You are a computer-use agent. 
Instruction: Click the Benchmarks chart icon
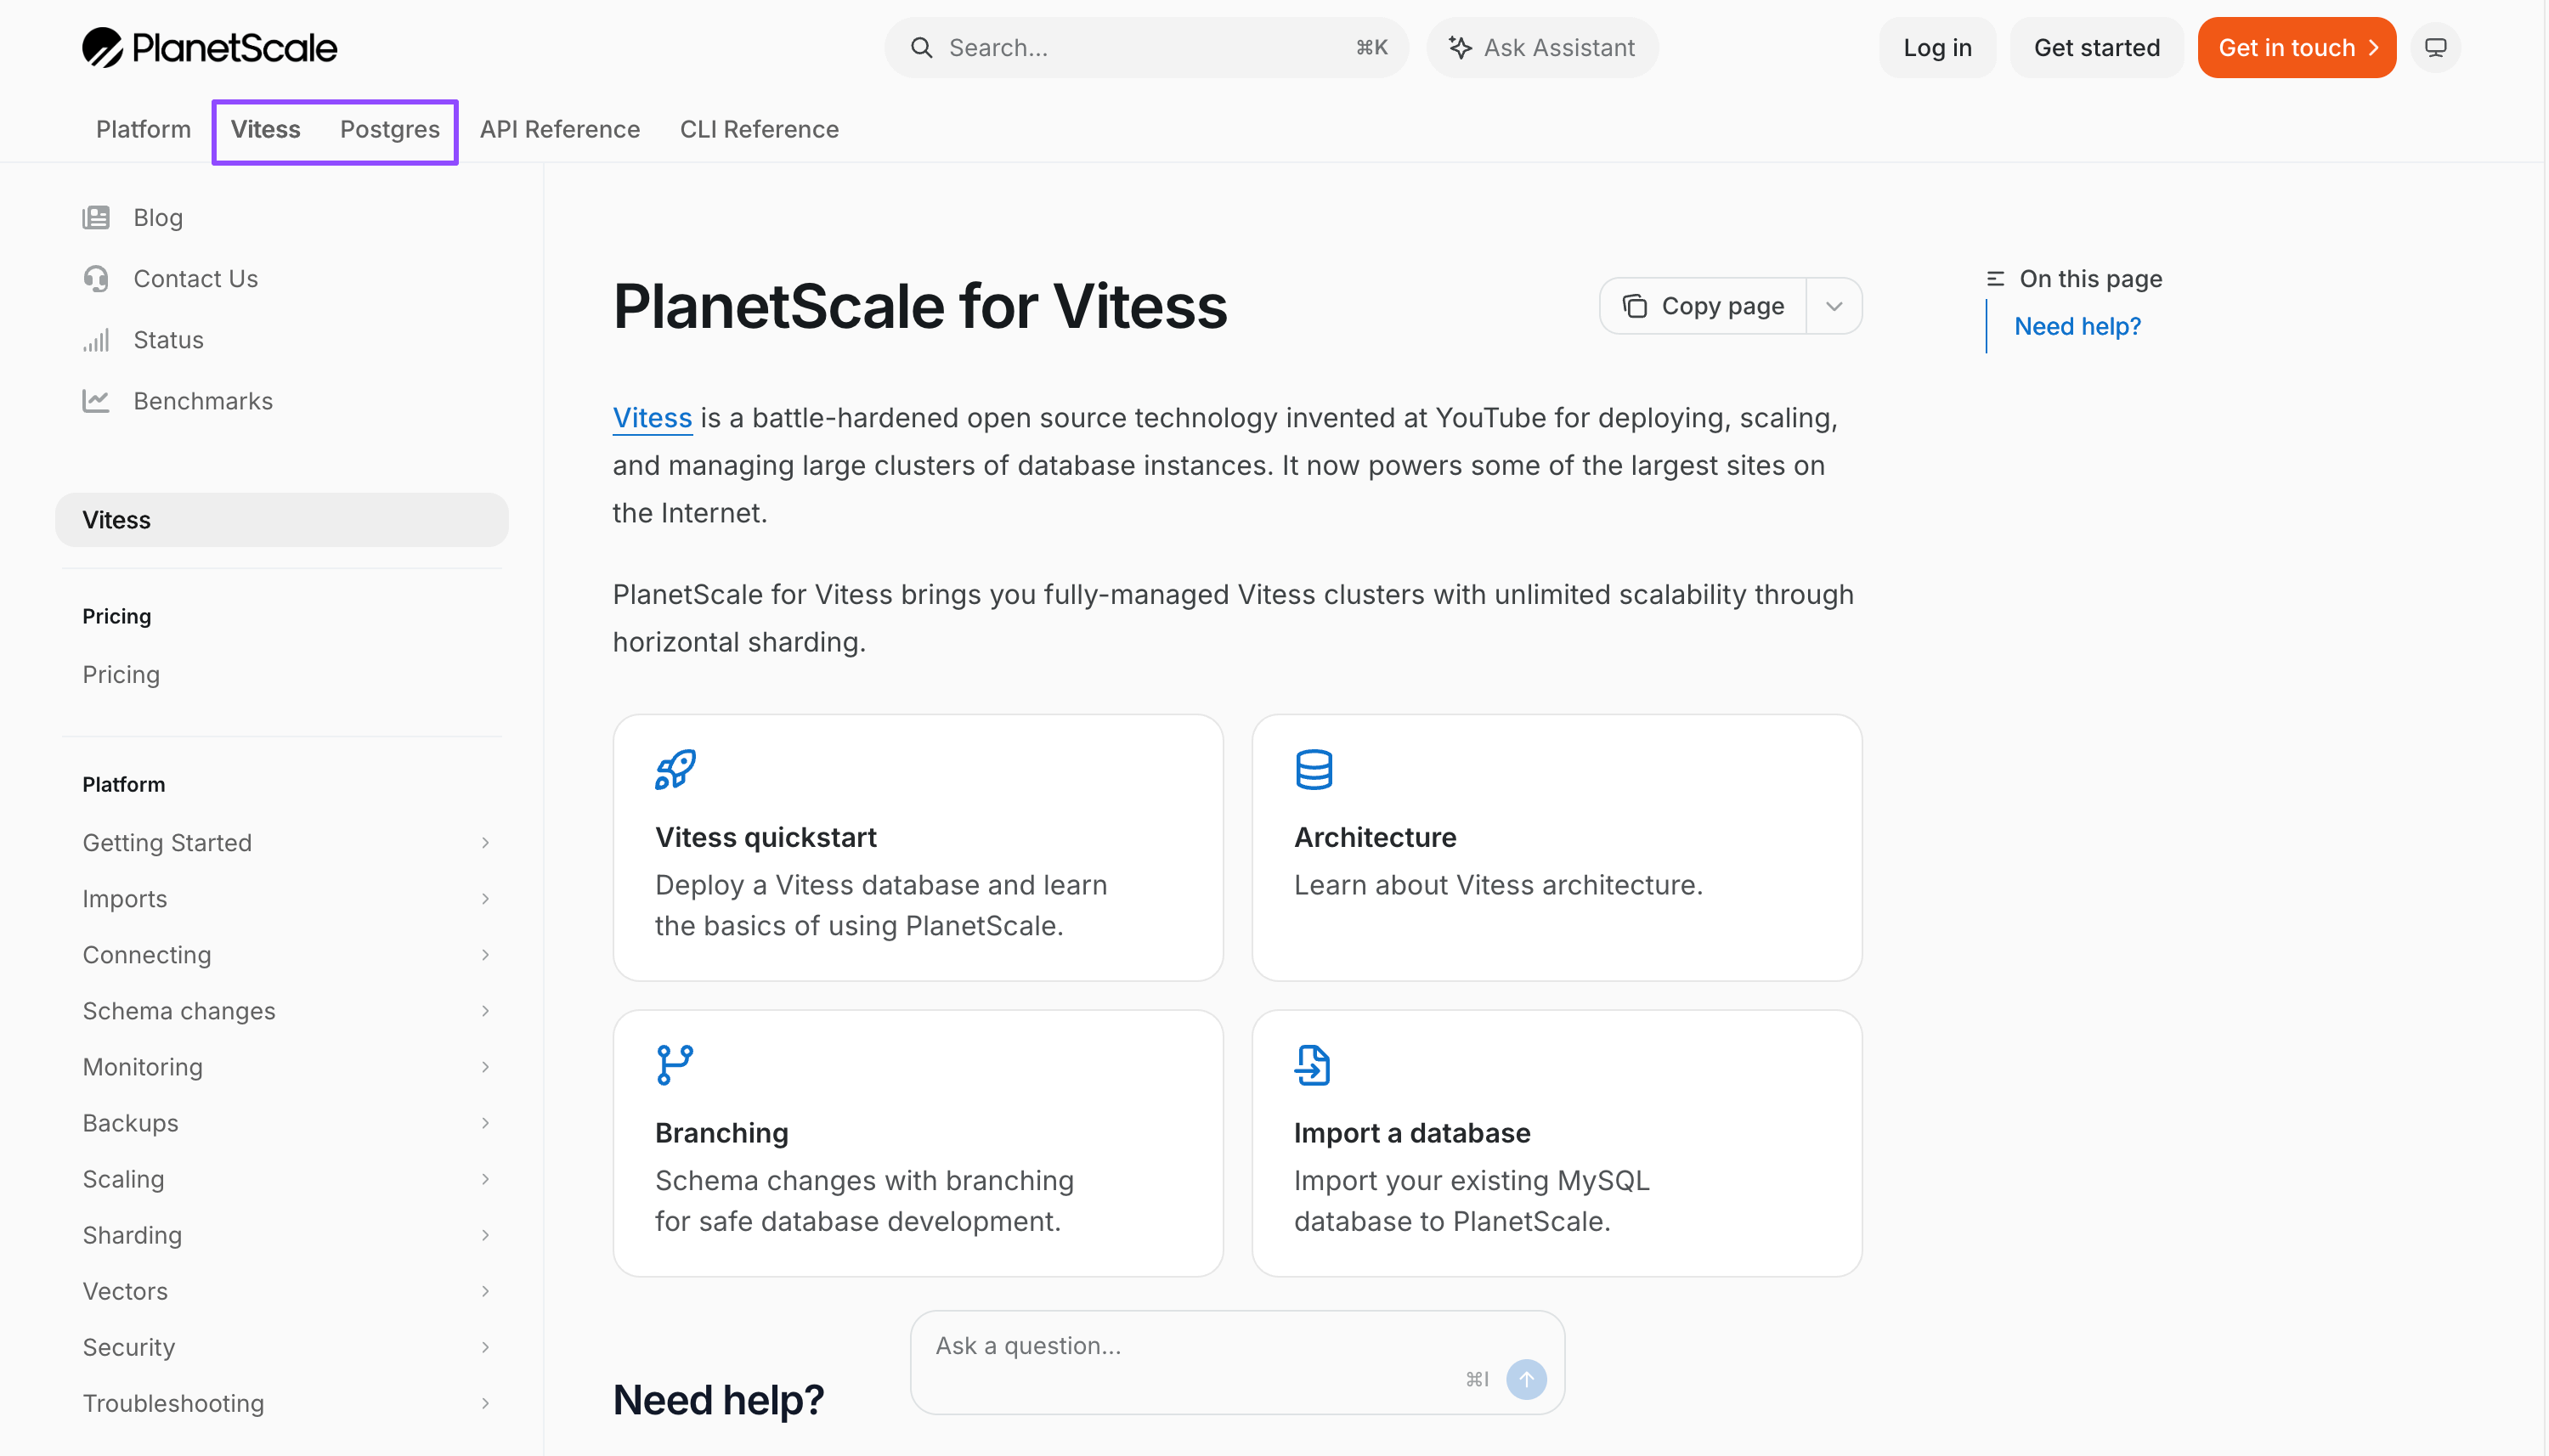pyautogui.click(x=96, y=401)
